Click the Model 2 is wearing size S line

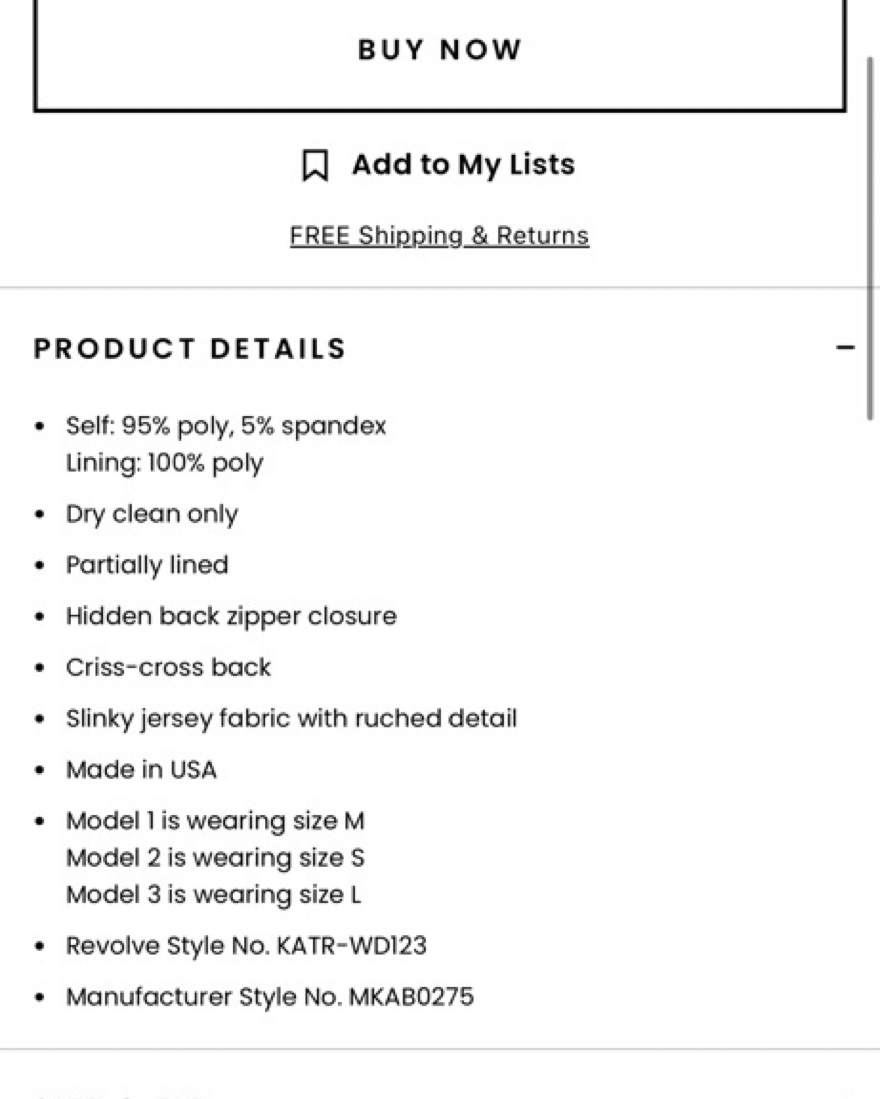[215, 858]
